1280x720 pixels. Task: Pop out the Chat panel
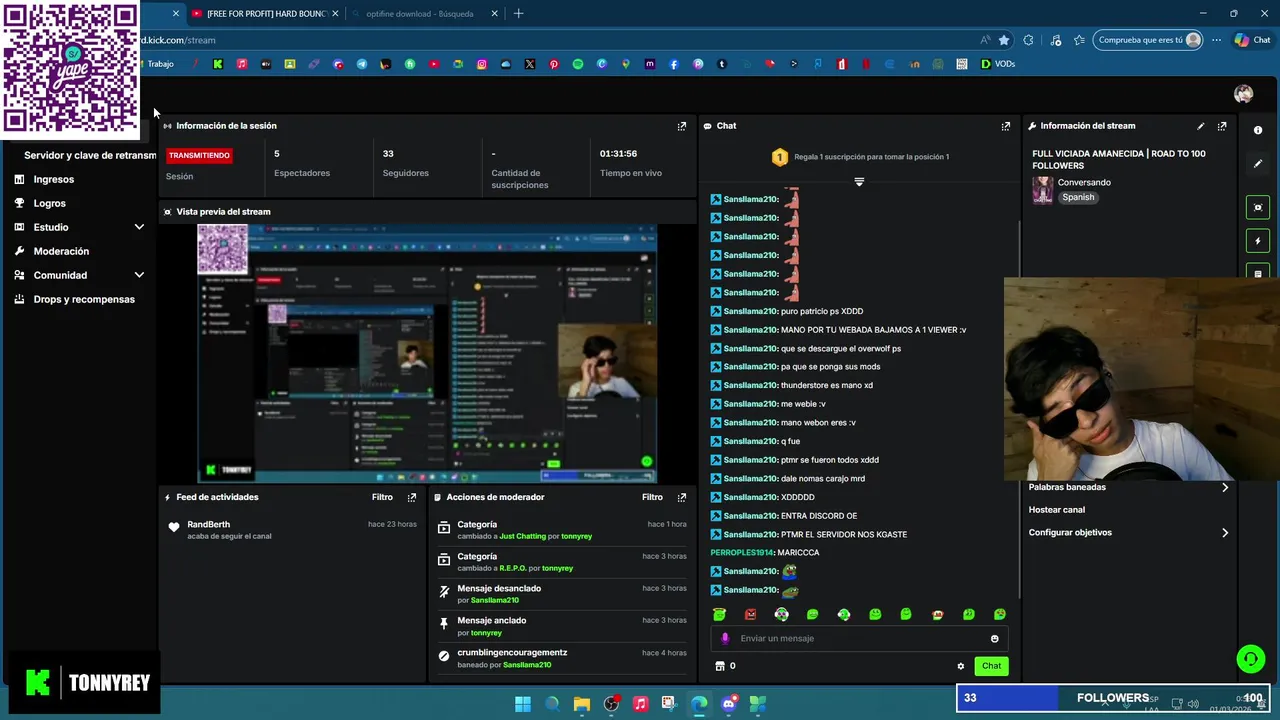[1006, 126]
